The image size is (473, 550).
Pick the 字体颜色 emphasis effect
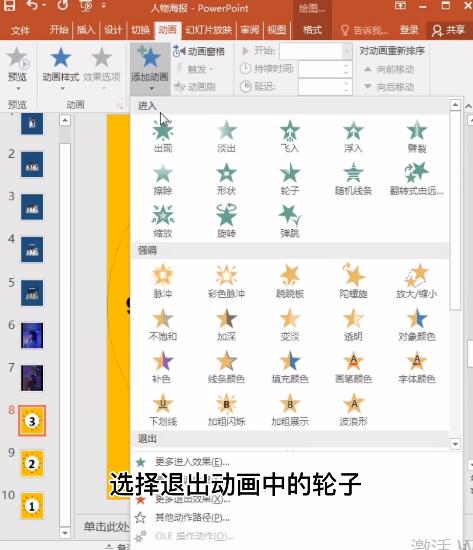(x=417, y=367)
